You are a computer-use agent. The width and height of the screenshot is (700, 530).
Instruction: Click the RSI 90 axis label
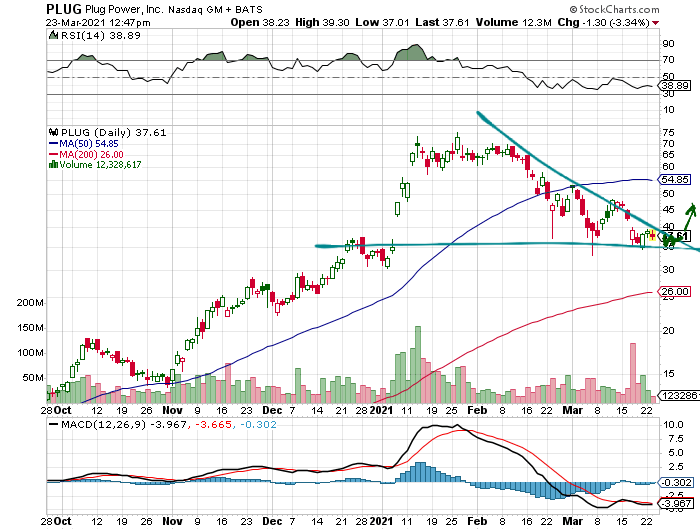669,44
